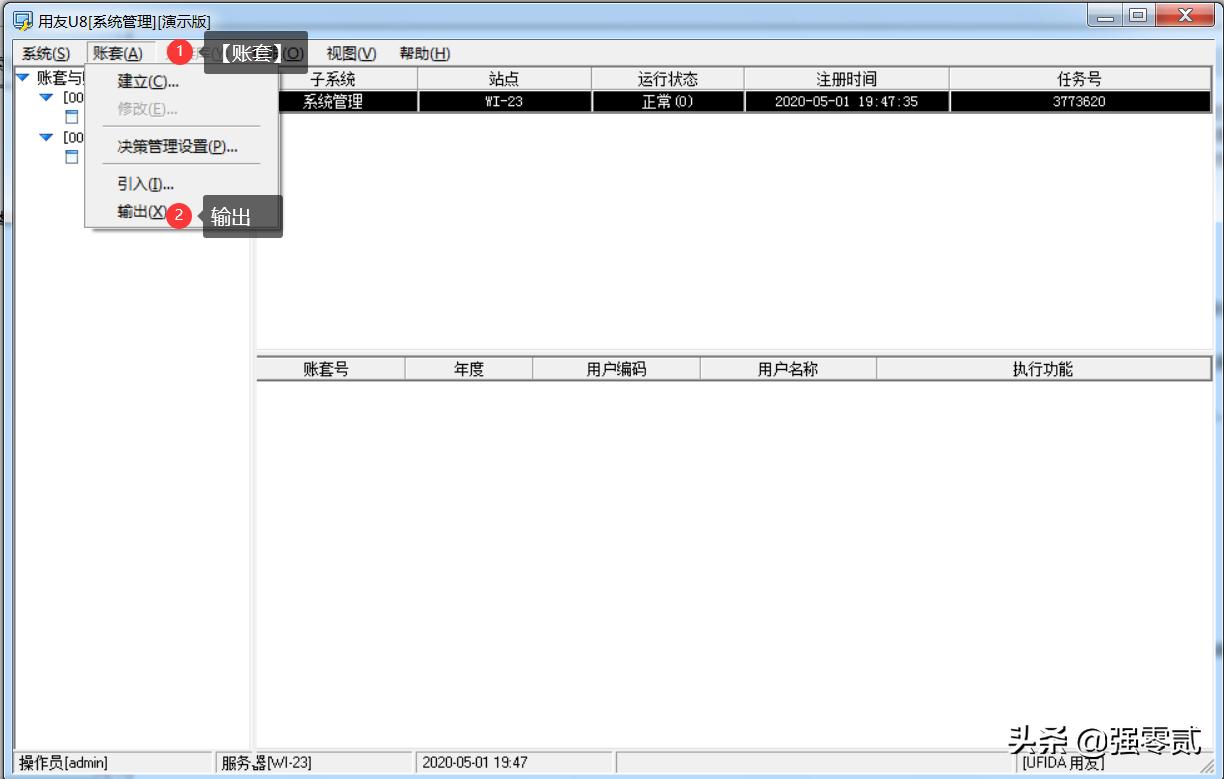Click the 账套号 column header in the lower table
Screen dimensions: 1224x779
[330, 368]
